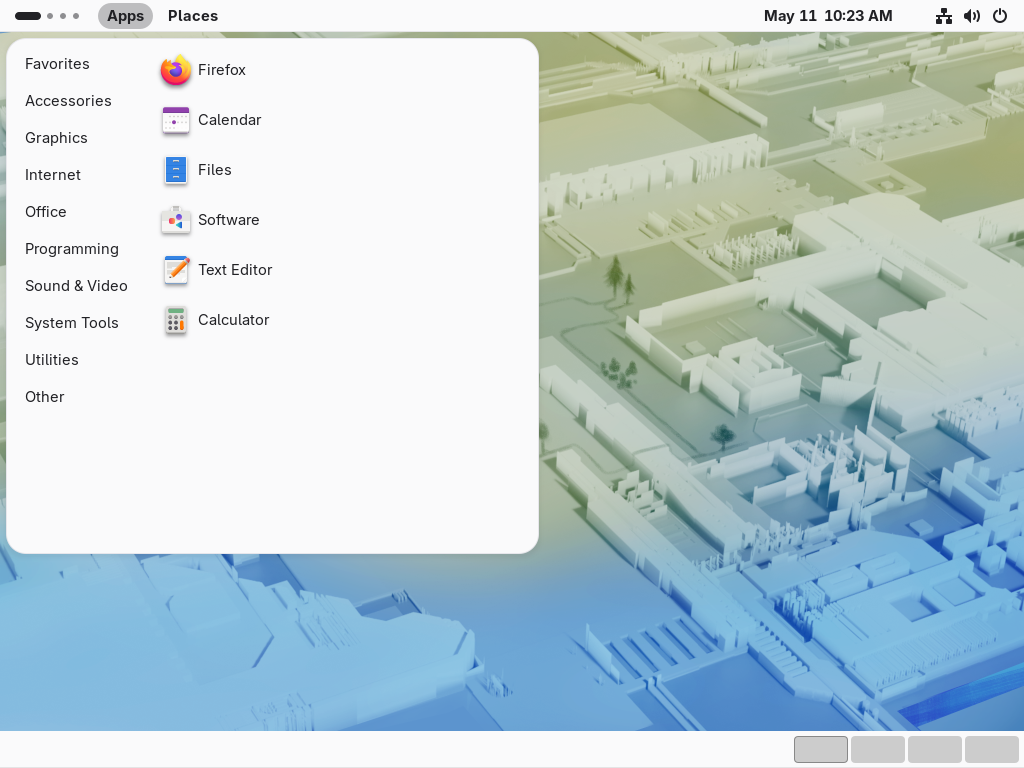Switch to the fourth workspace thumbnail in bottom bar
Screen dimensions: 1024x768
click(x=991, y=750)
